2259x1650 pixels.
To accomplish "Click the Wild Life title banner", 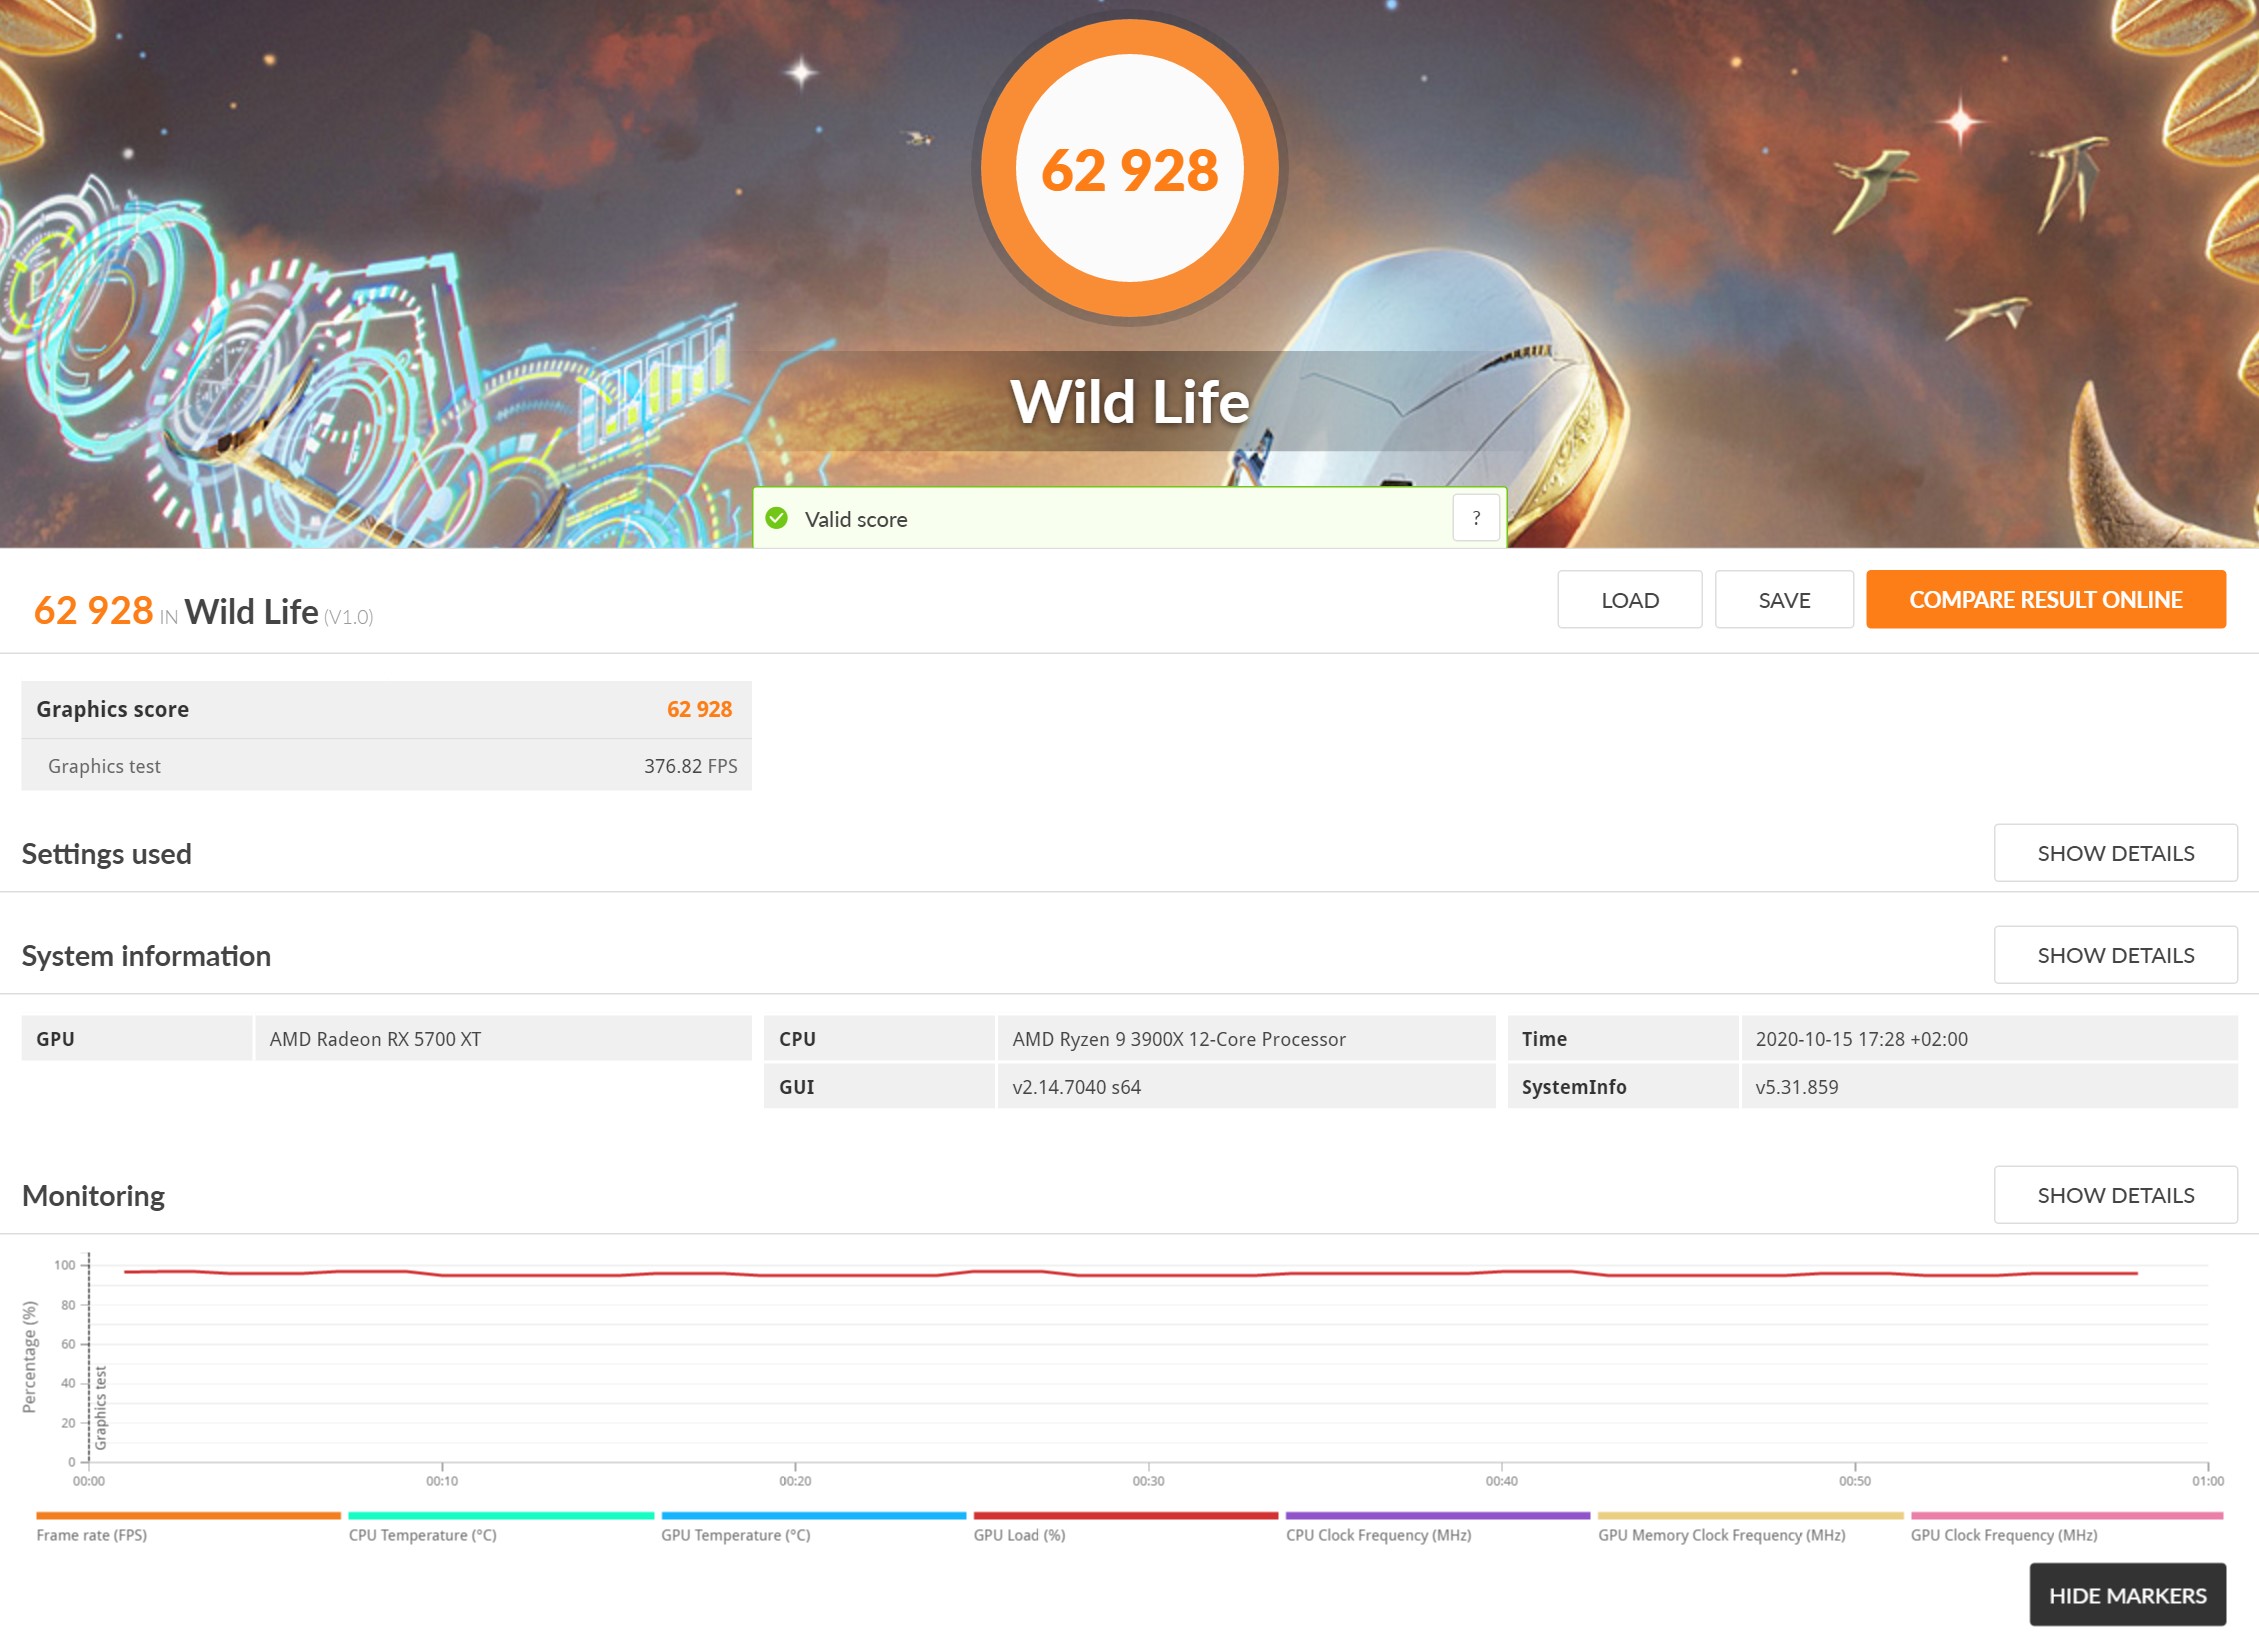I will pos(1129,402).
